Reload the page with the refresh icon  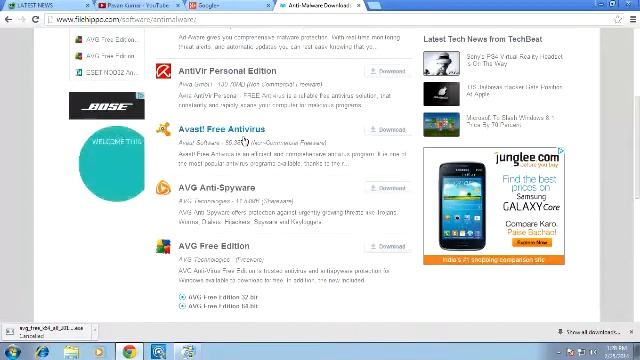pyautogui.click(x=36, y=19)
